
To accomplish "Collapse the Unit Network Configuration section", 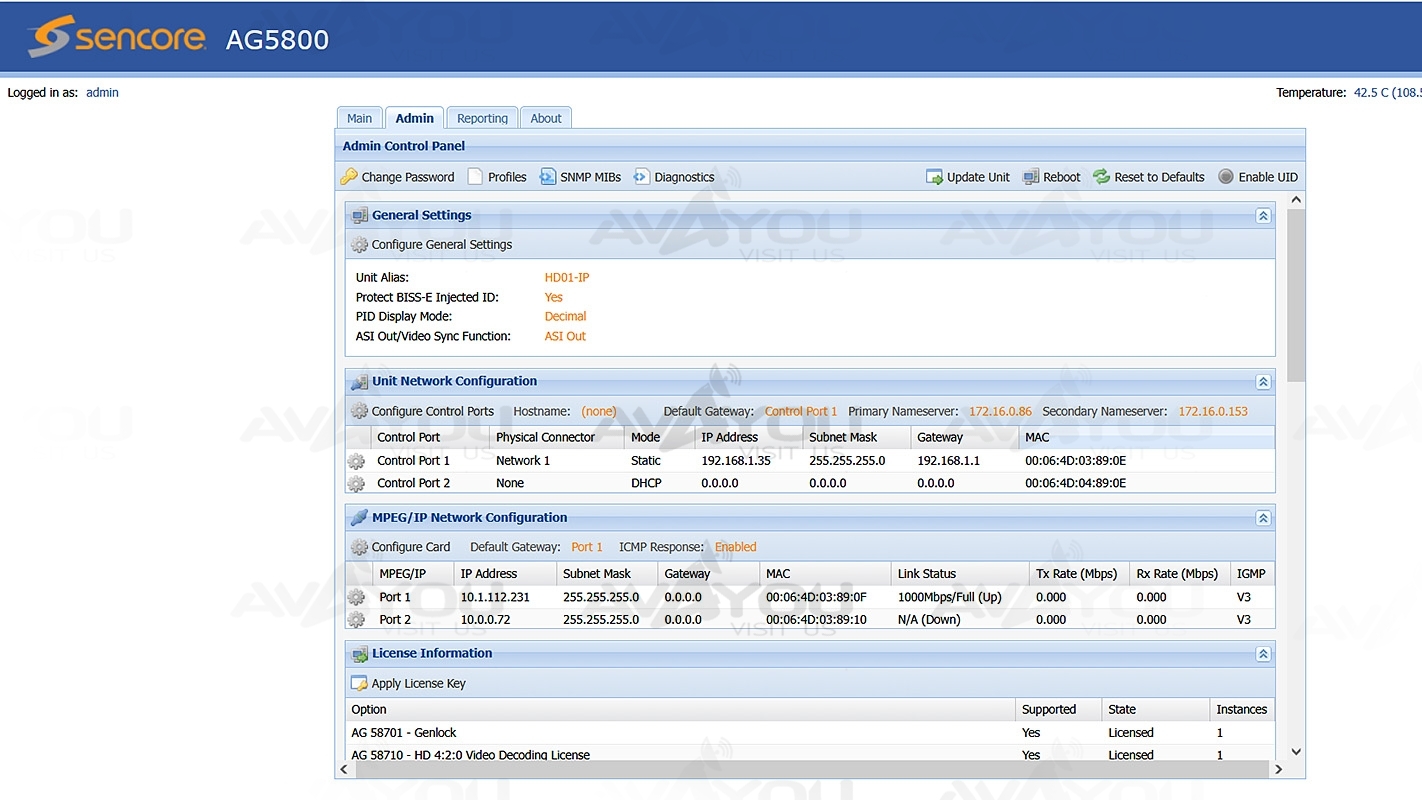I will pyautogui.click(x=1263, y=382).
